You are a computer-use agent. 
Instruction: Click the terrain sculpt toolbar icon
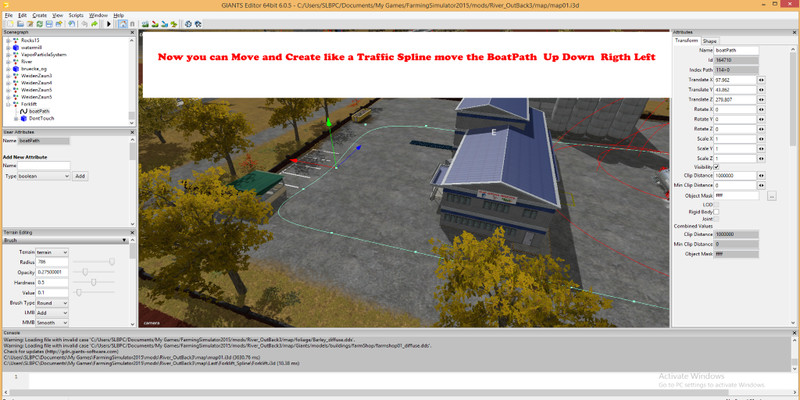[146, 24]
